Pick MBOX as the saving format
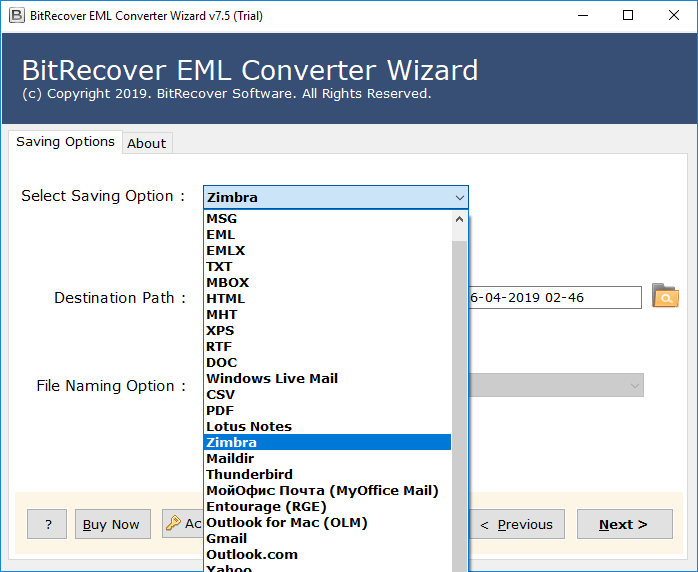 (x=328, y=283)
